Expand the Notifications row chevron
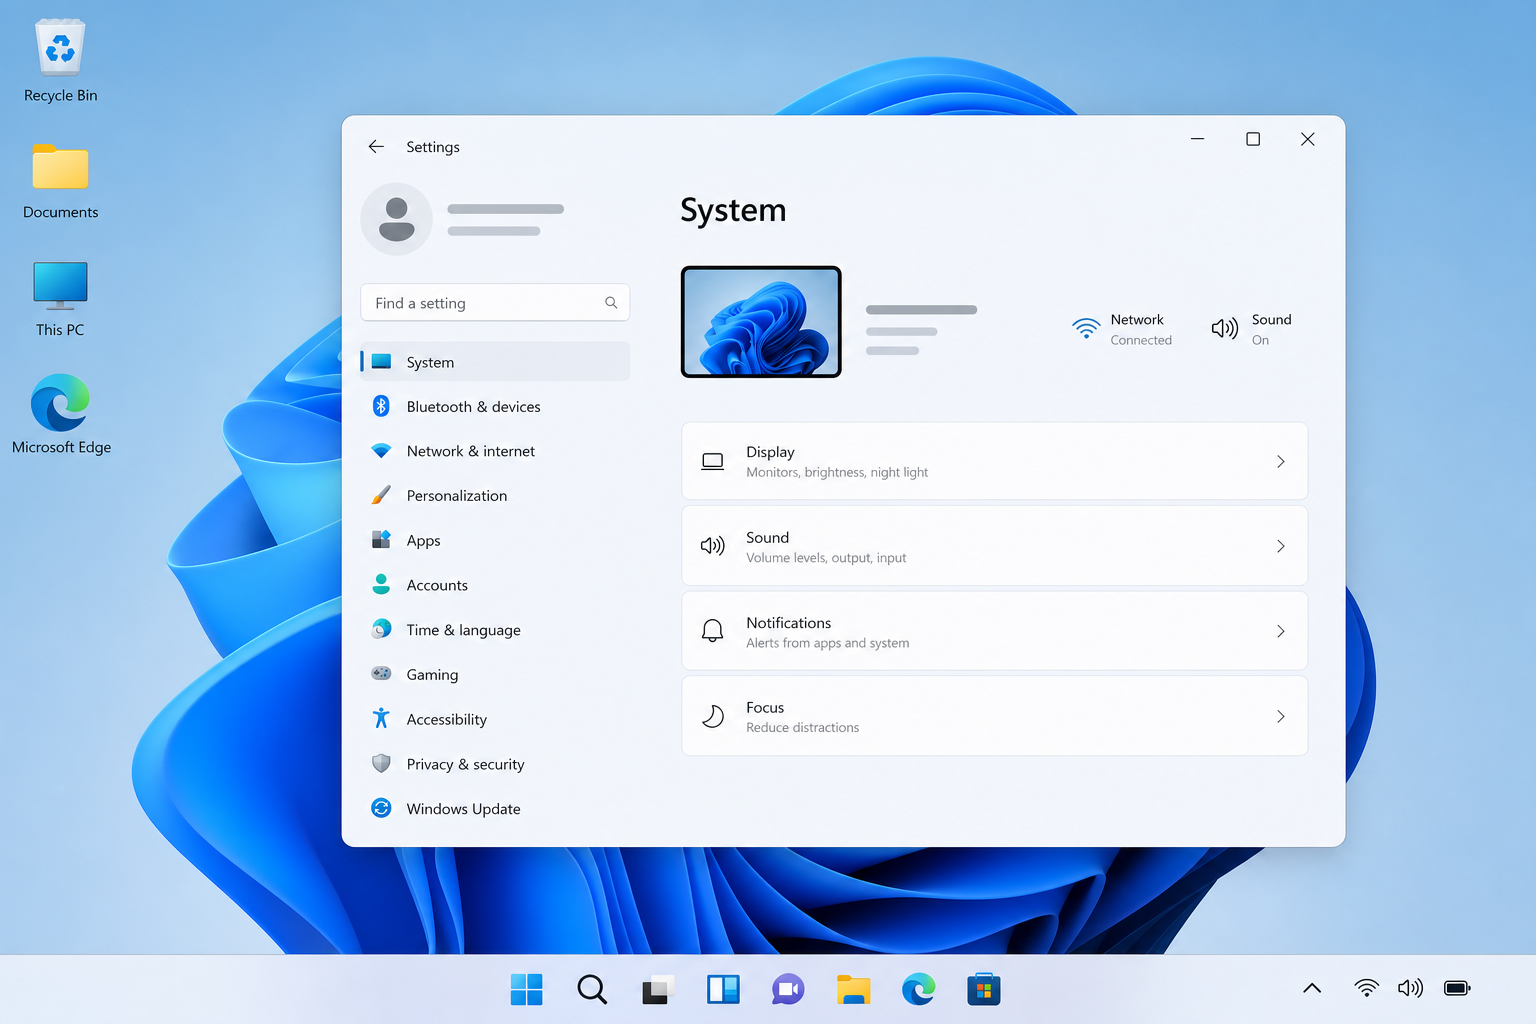 pyautogui.click(x=1281, y=631)
